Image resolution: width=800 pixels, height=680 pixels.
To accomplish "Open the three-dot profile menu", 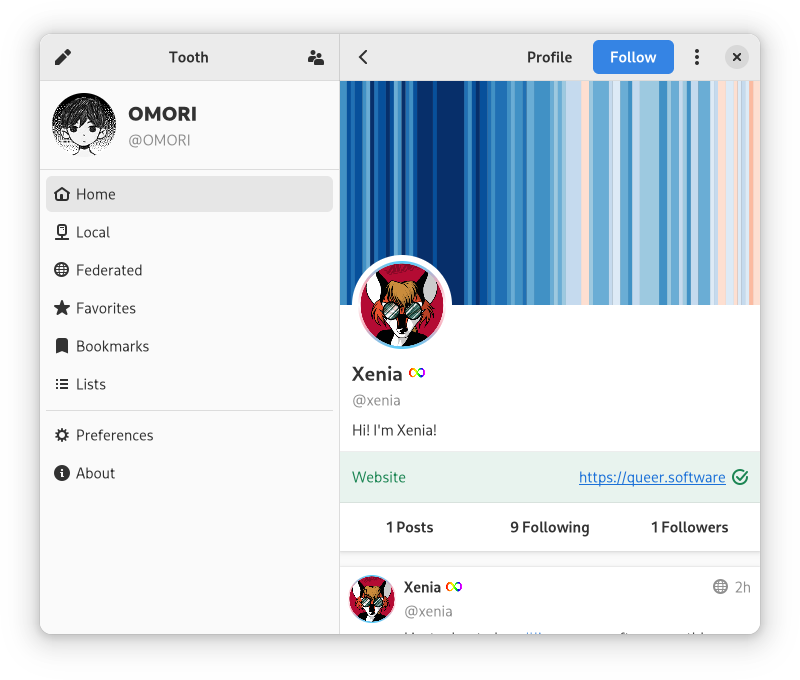I will (x=697, y=57).
